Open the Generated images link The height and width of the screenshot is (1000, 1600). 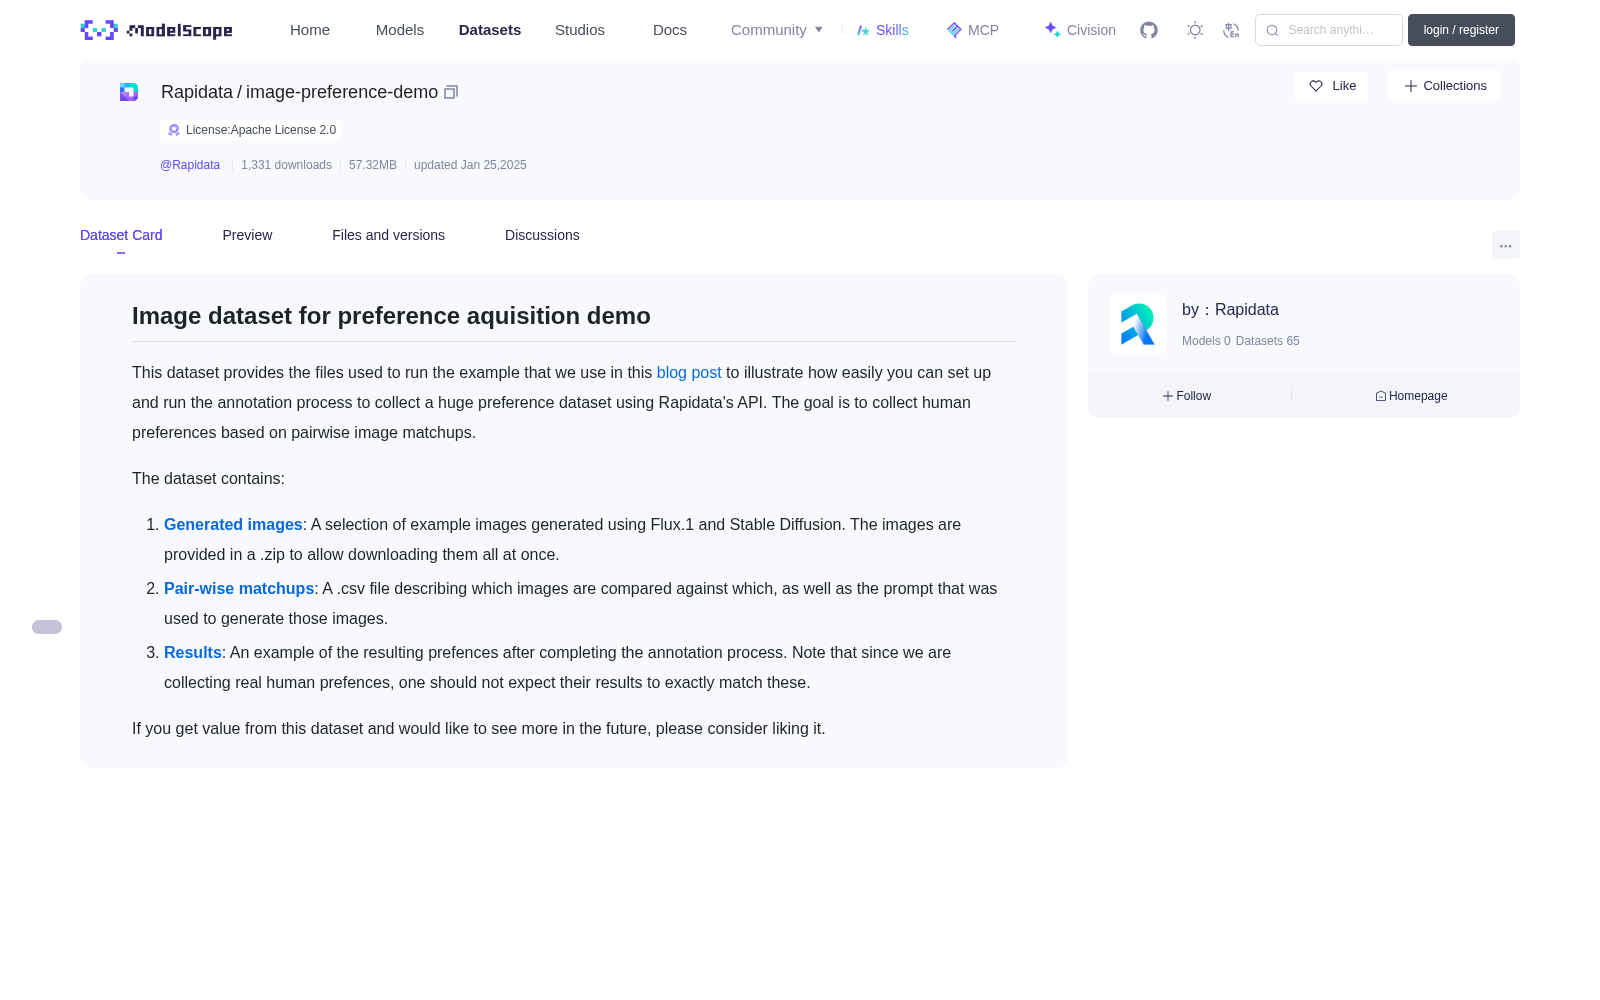[x=233, y=525]
